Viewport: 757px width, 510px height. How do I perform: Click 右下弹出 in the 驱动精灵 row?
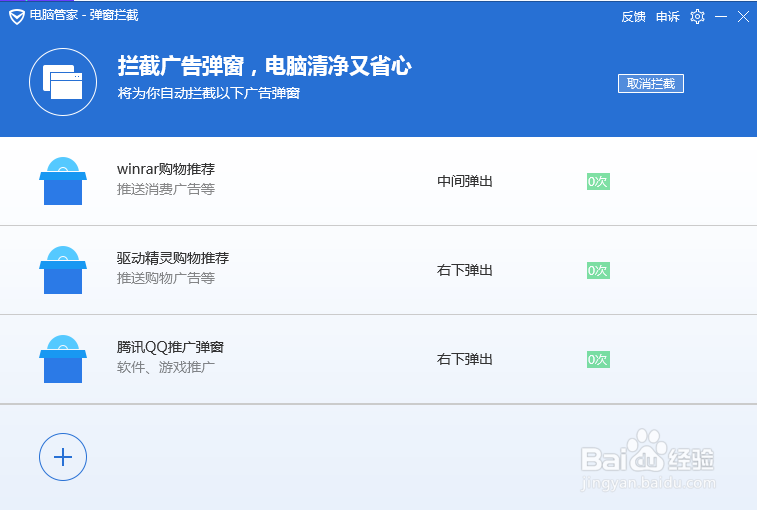464,270
